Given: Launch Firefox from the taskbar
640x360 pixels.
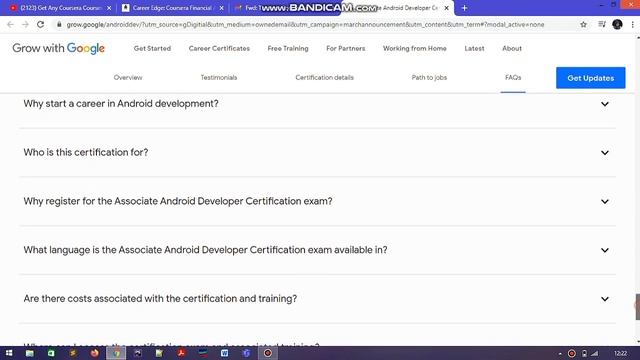Looking at the screenshot, I should [x=94, y=353].
